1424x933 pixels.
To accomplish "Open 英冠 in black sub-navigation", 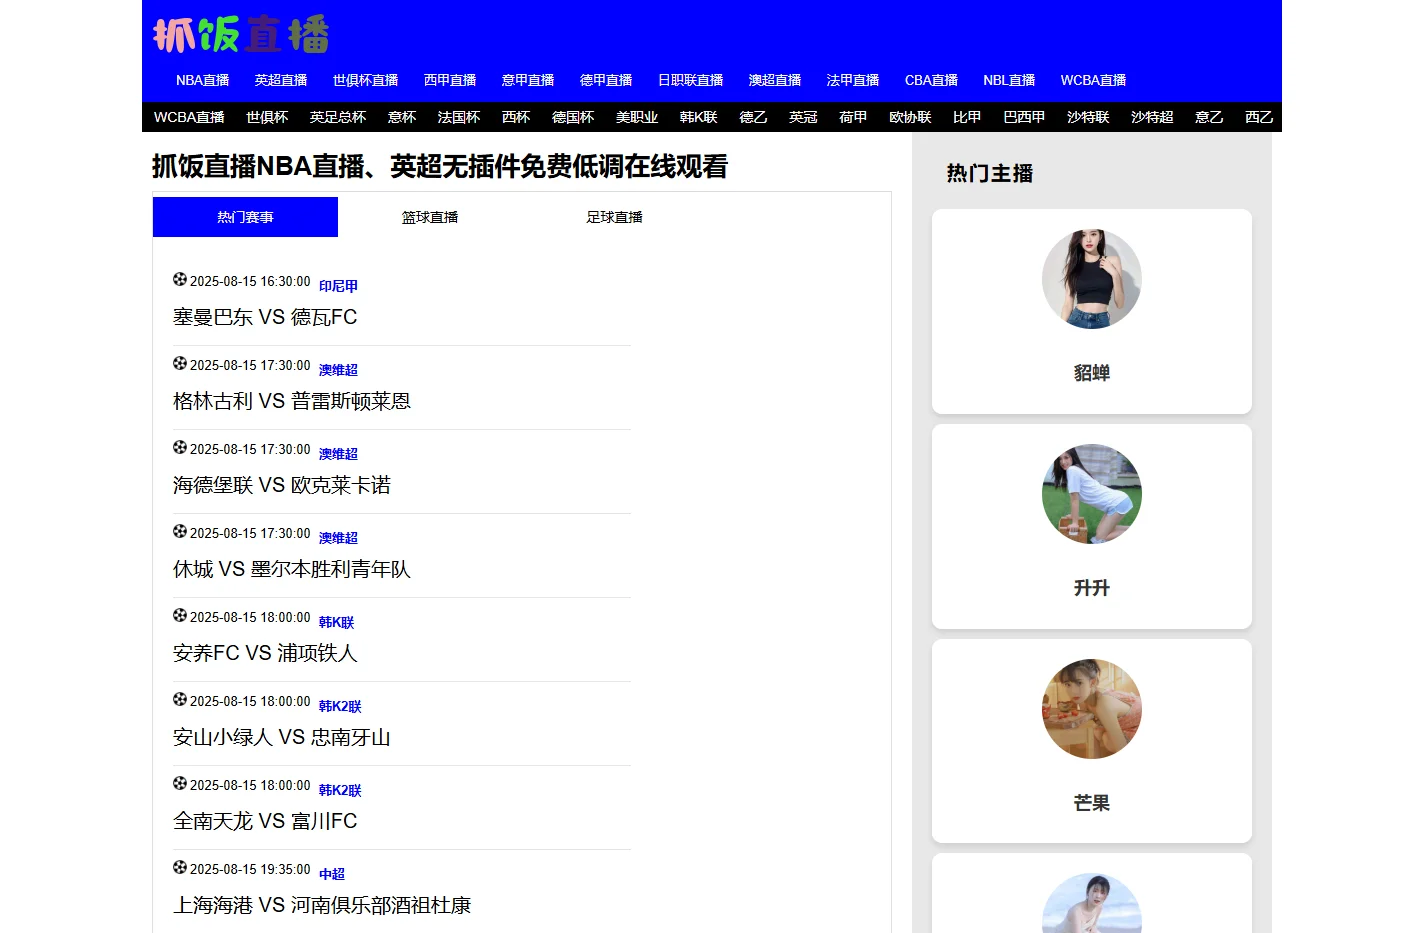I will [x=803, y=117].
